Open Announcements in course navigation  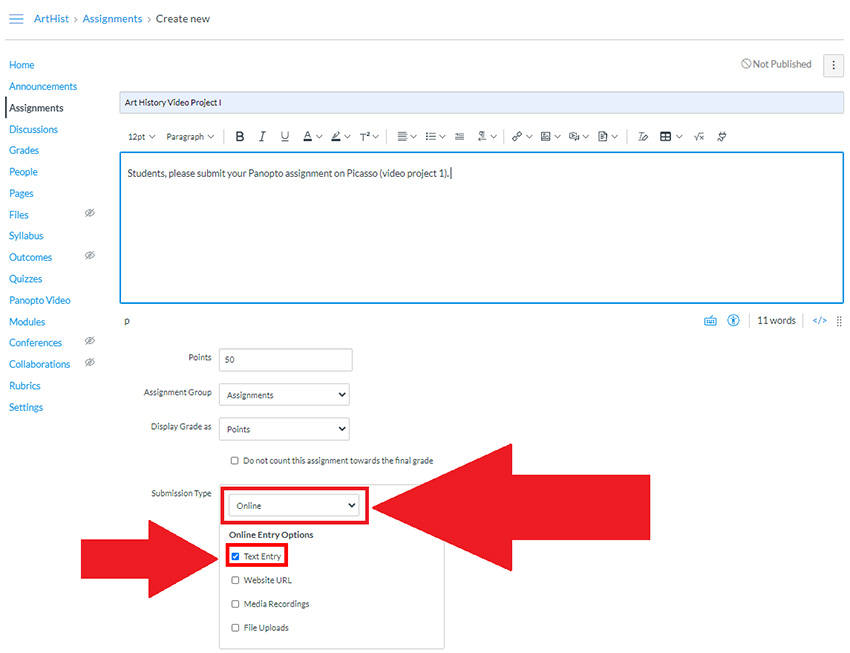(x=43, y=87)
